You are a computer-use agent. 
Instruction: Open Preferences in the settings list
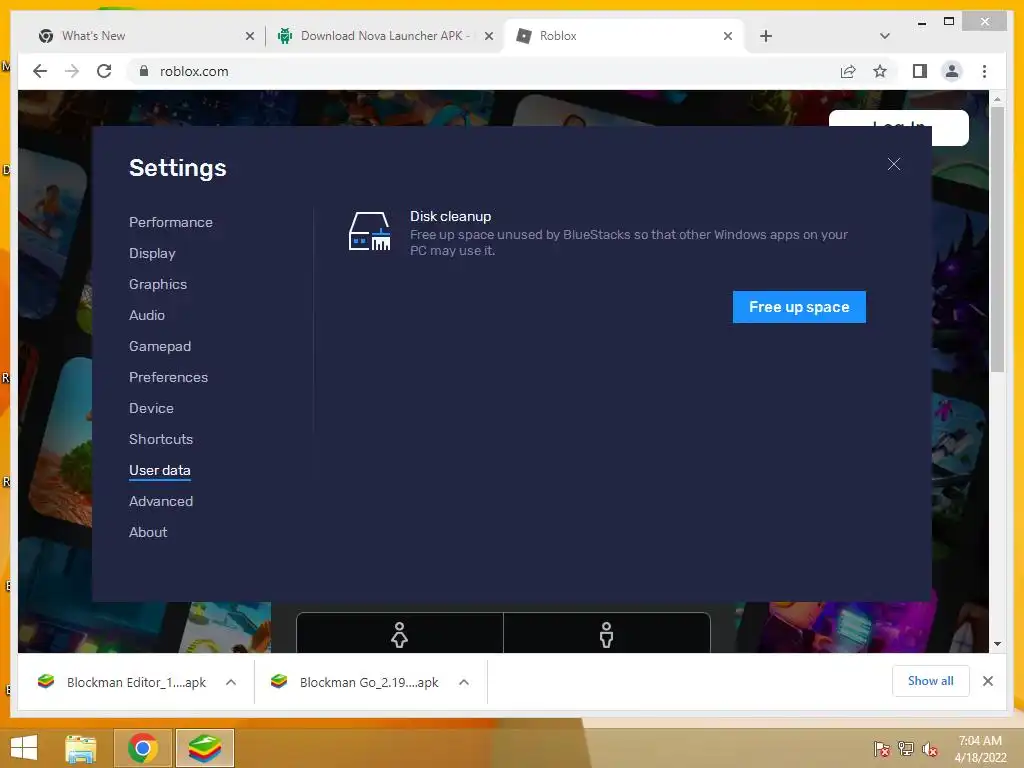coord(168,377)
